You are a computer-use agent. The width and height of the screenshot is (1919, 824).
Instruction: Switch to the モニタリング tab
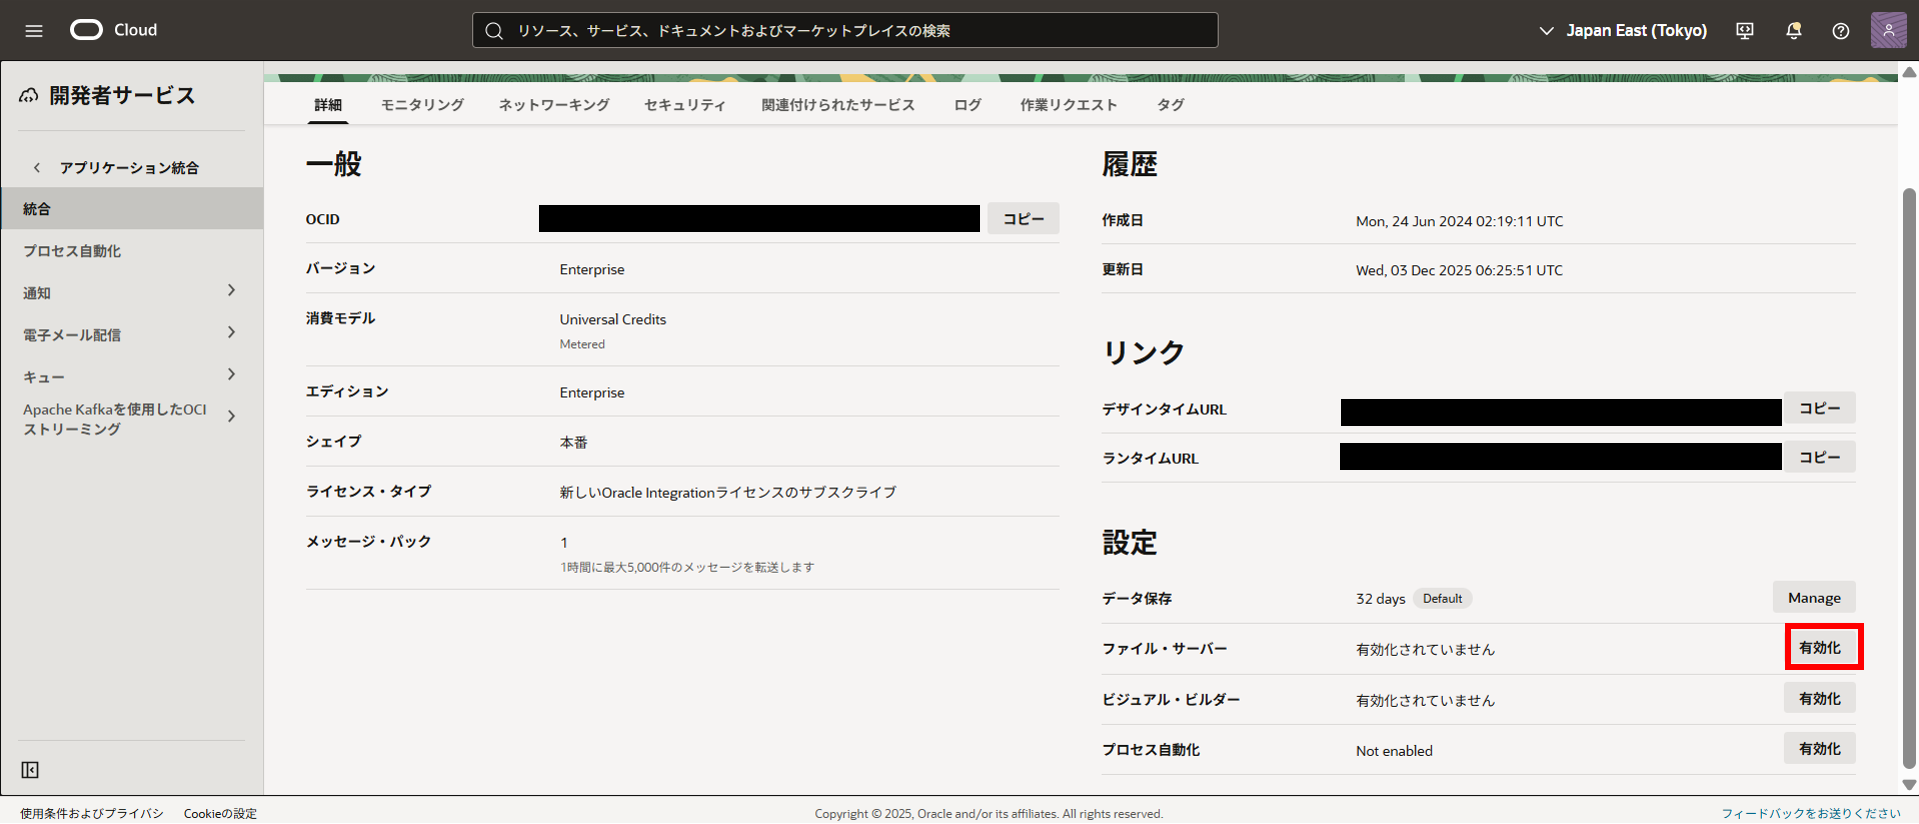pos(422,105)
